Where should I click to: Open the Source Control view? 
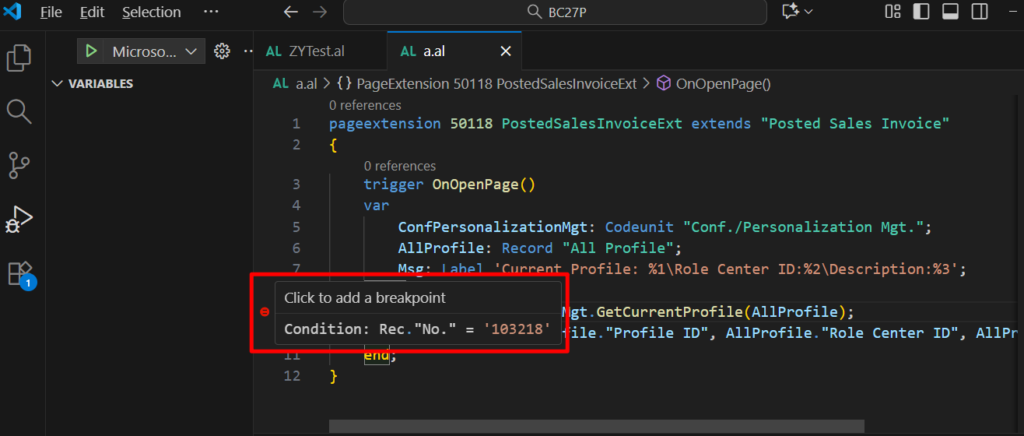[20, 164]
